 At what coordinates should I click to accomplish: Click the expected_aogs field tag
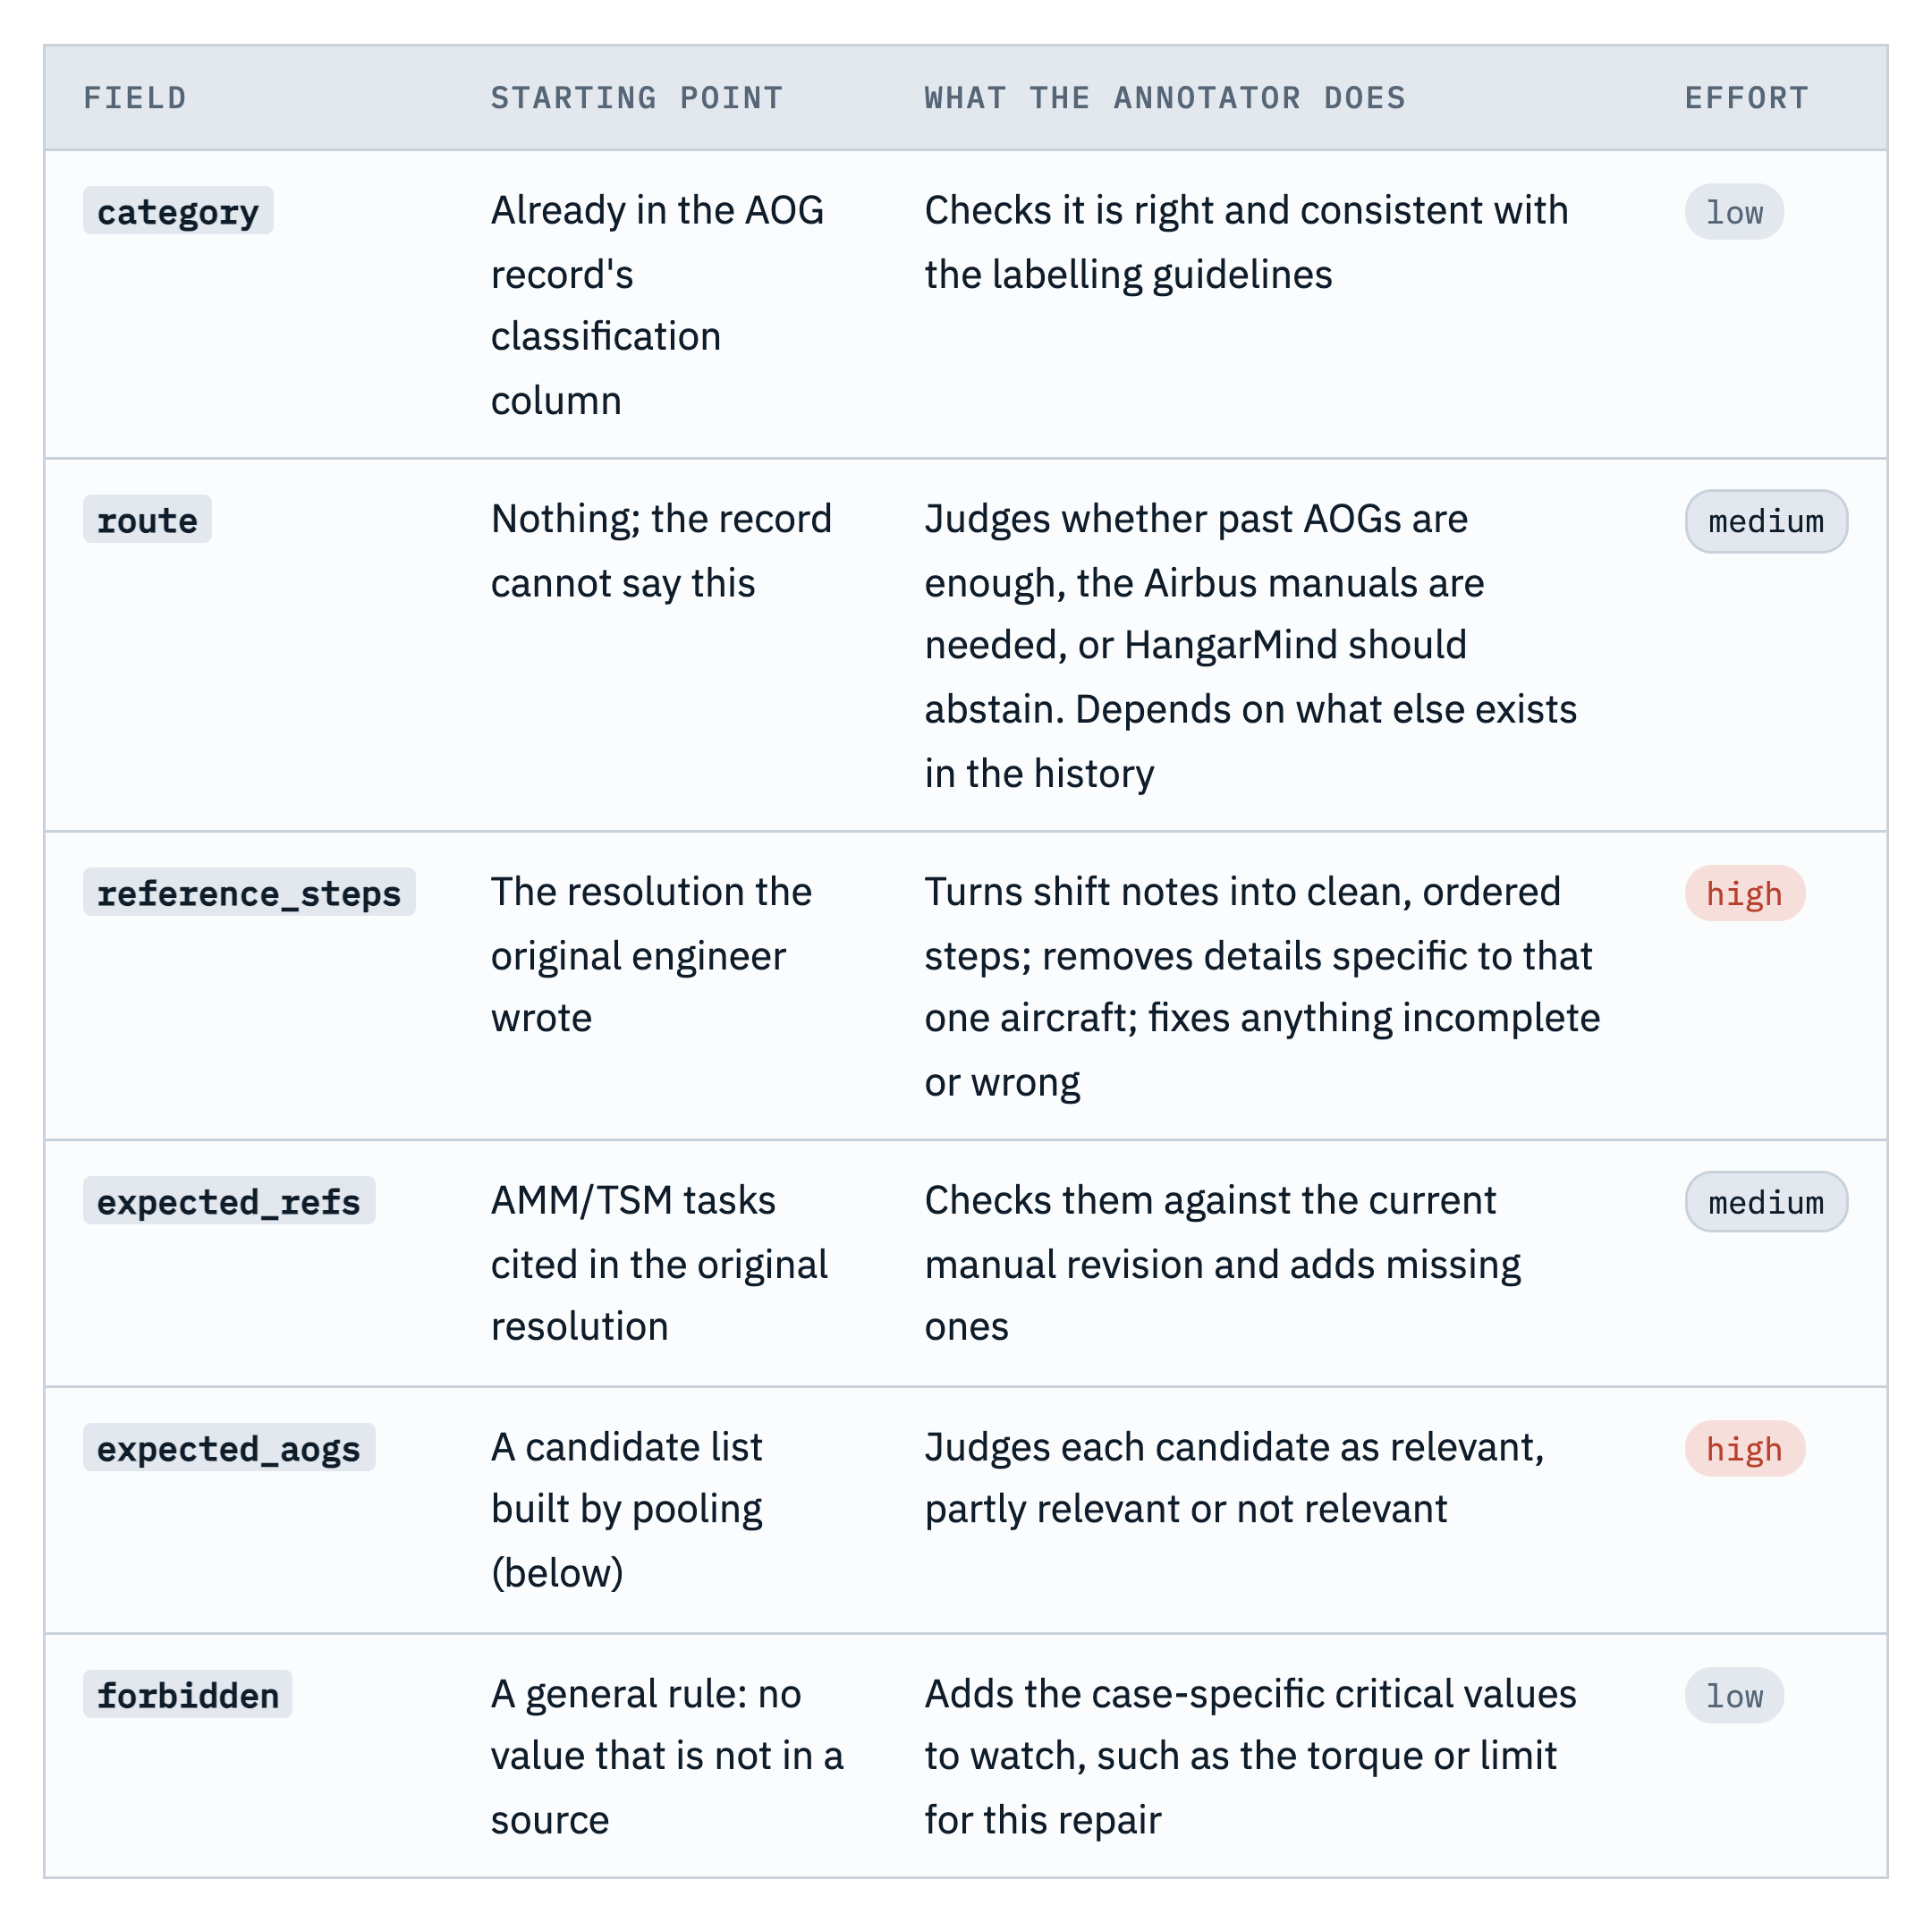click(229, 1447)
